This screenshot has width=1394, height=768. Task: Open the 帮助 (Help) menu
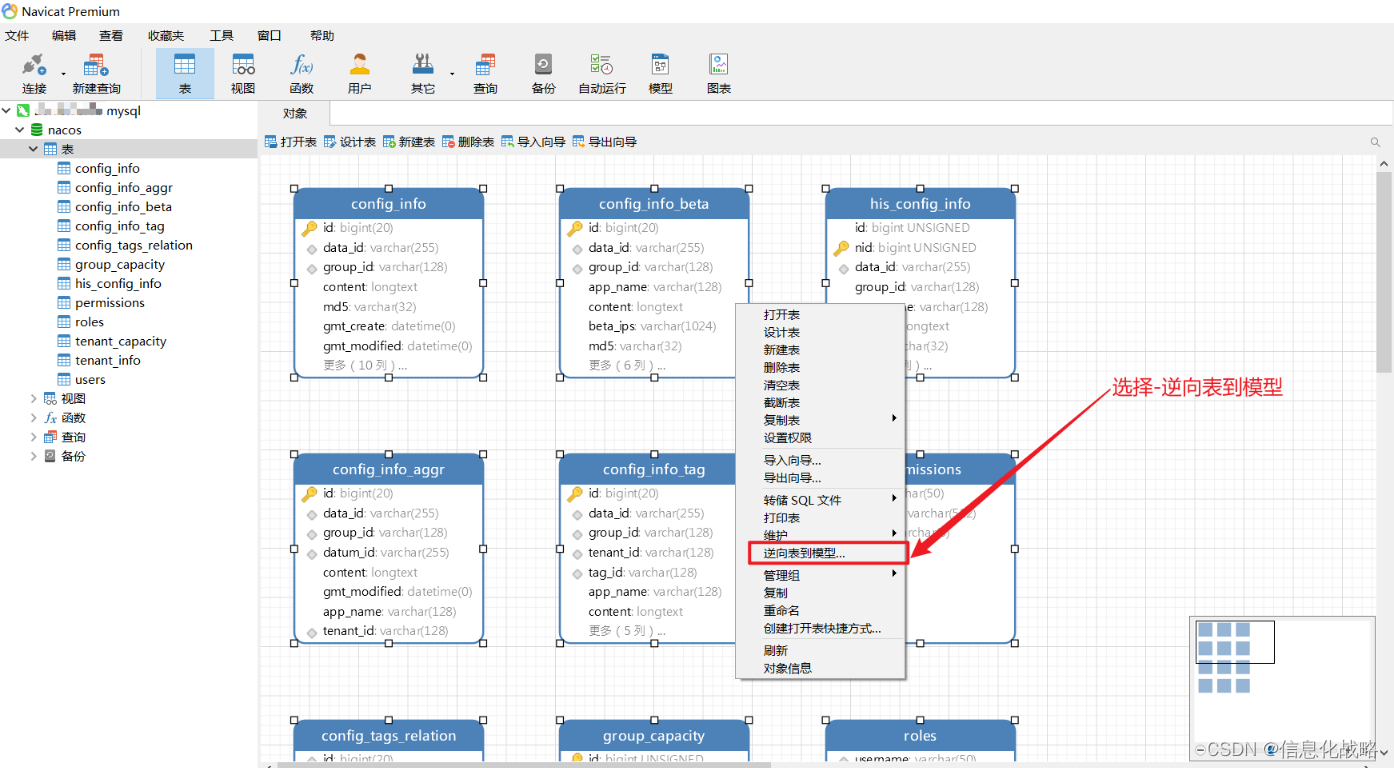322,36
